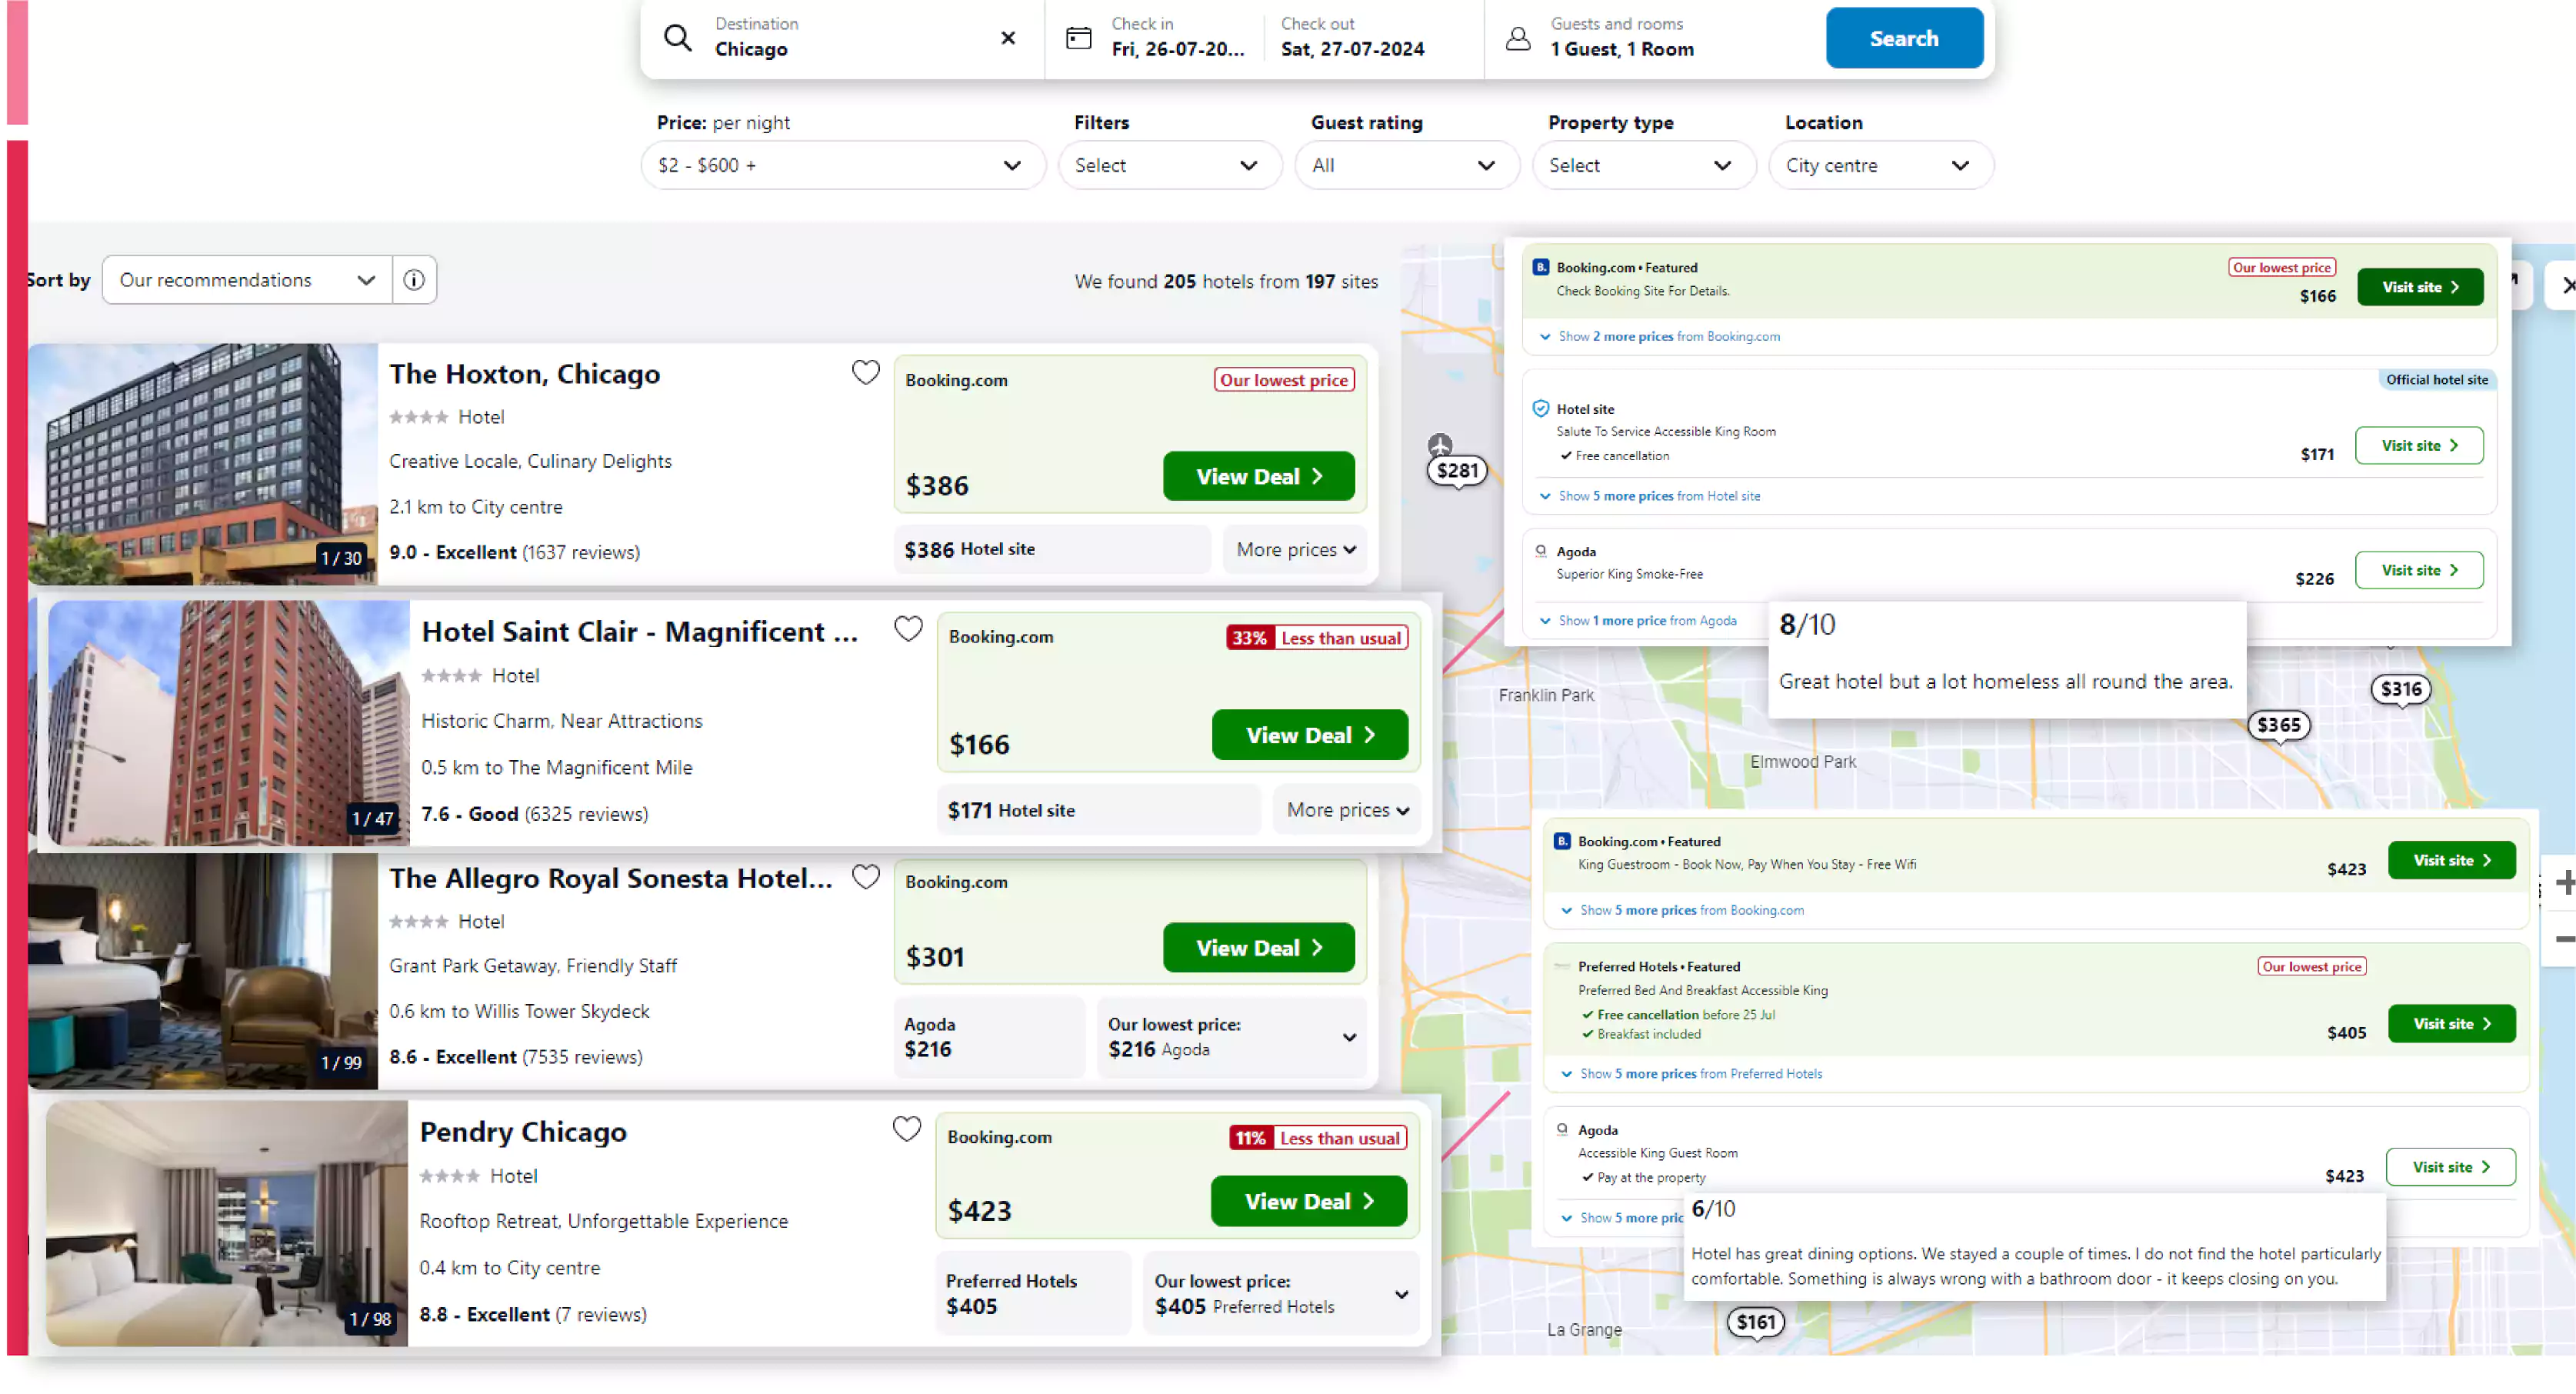Image resolution: width=2576 pixels, height=1394 pixels.
Task: Open the Guest rating dropdown filter
Action: [x=1402, y=165]
